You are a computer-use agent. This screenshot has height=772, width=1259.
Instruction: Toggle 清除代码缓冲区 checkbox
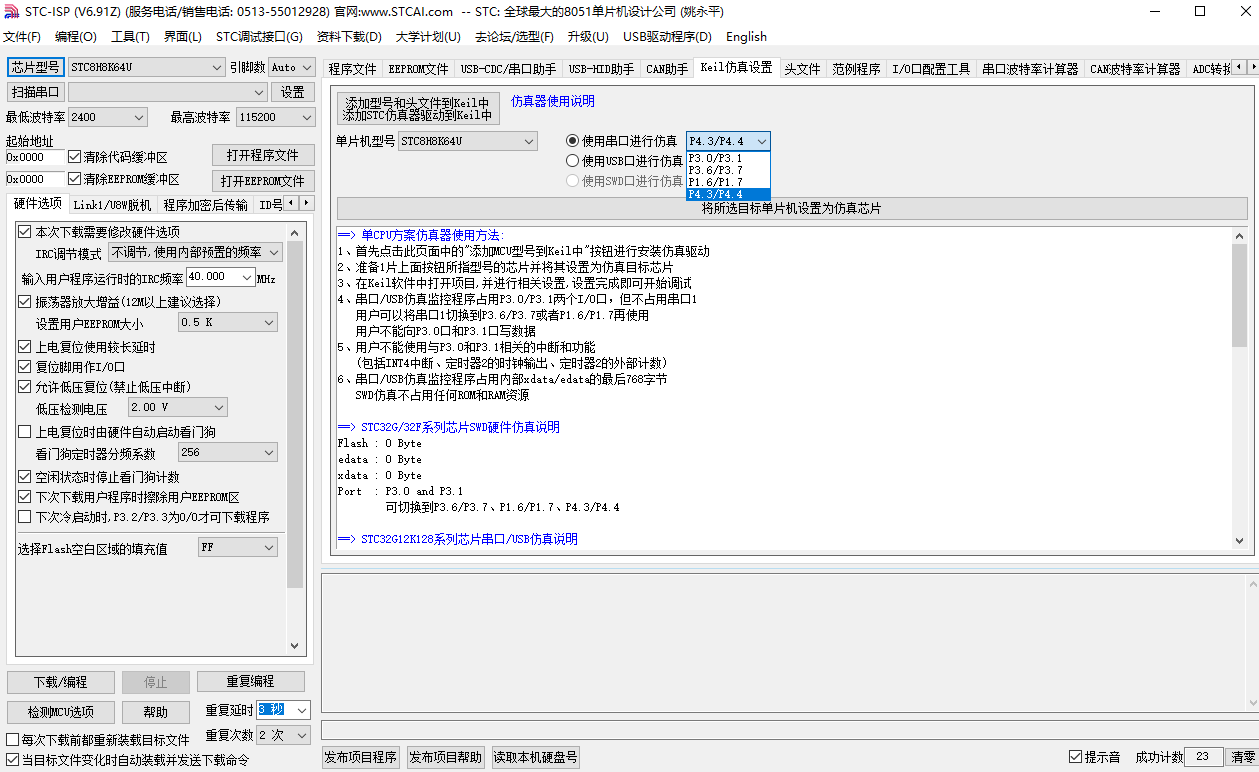75,157
